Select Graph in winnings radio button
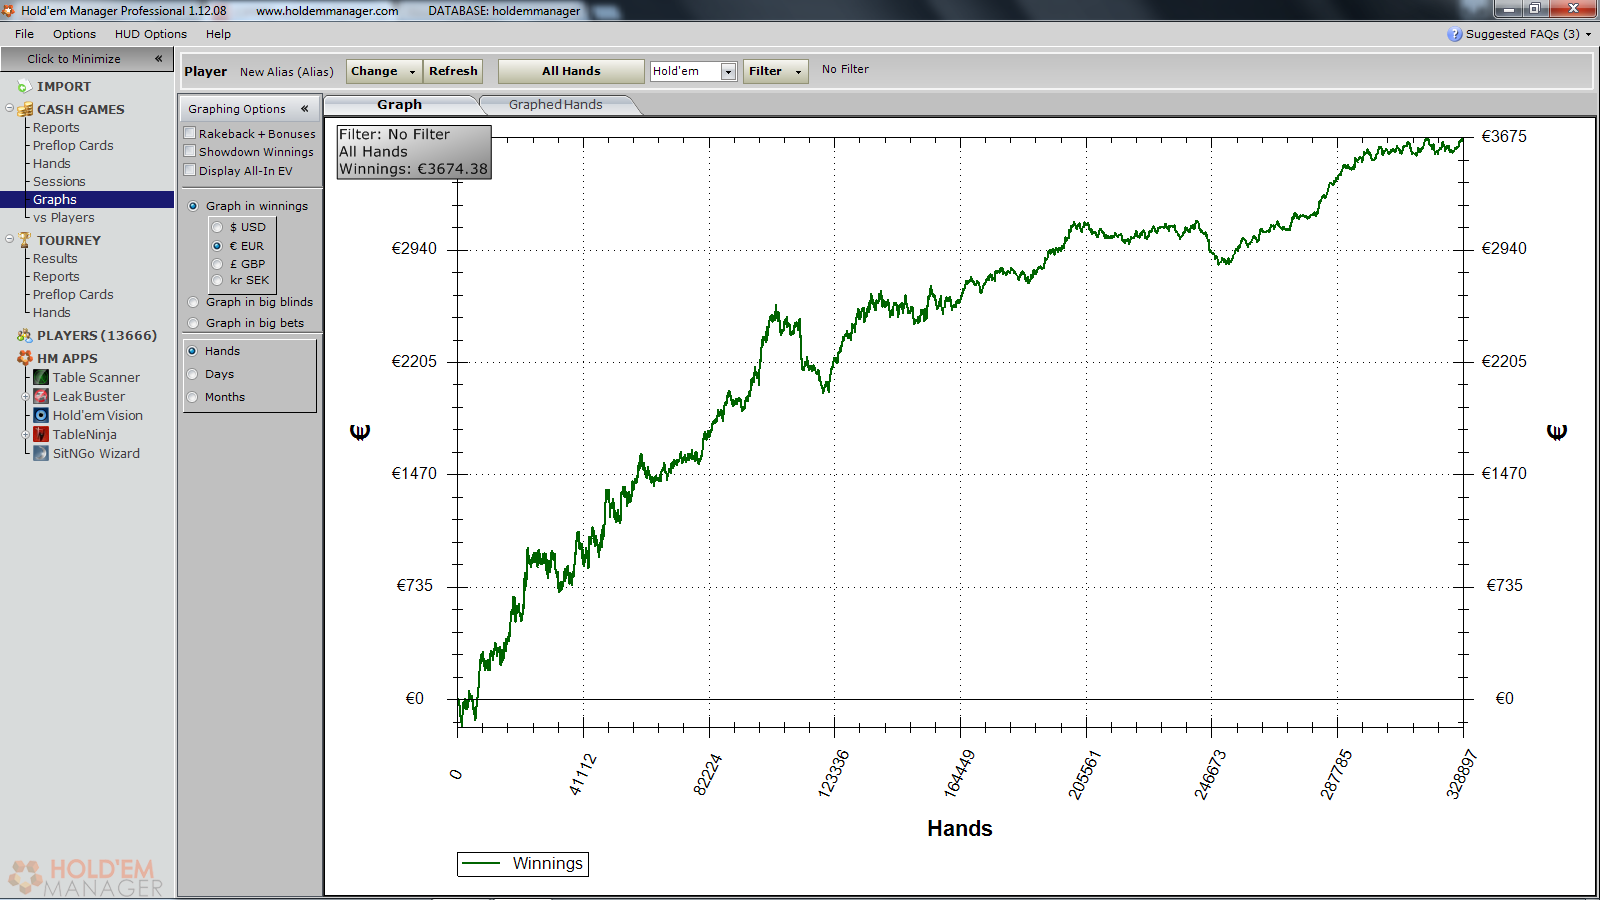 coord(193,206)
